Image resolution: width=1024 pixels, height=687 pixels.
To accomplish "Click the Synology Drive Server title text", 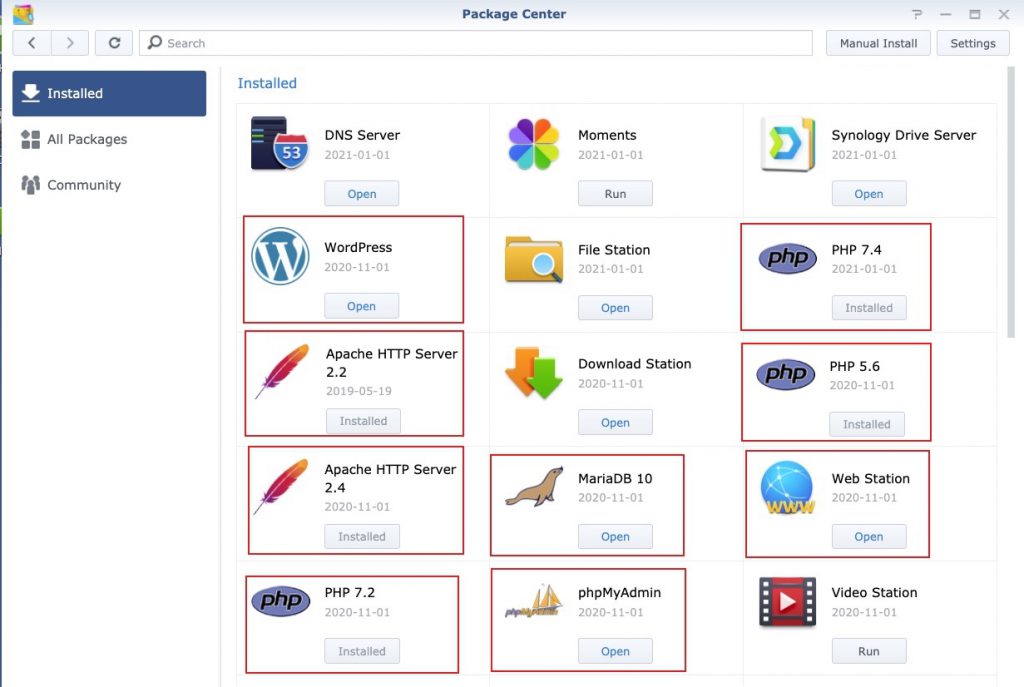I will (904, 135).
